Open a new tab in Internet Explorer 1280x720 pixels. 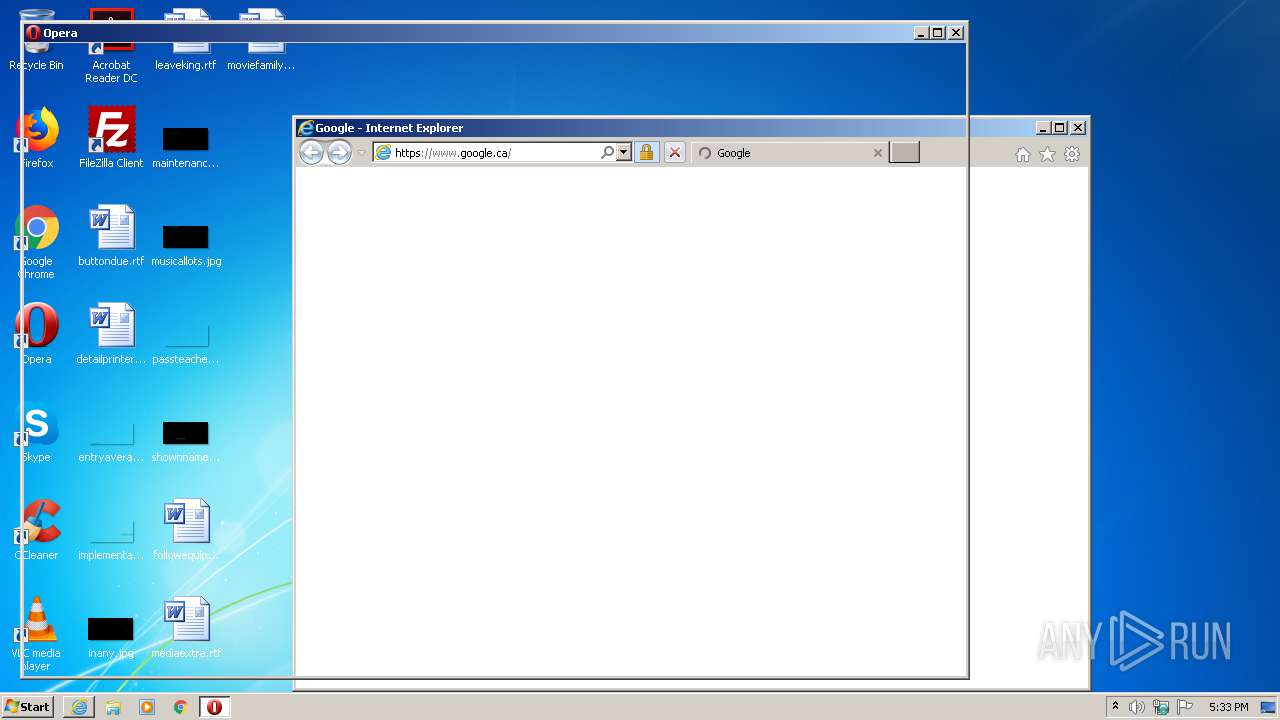click(904, 152)
